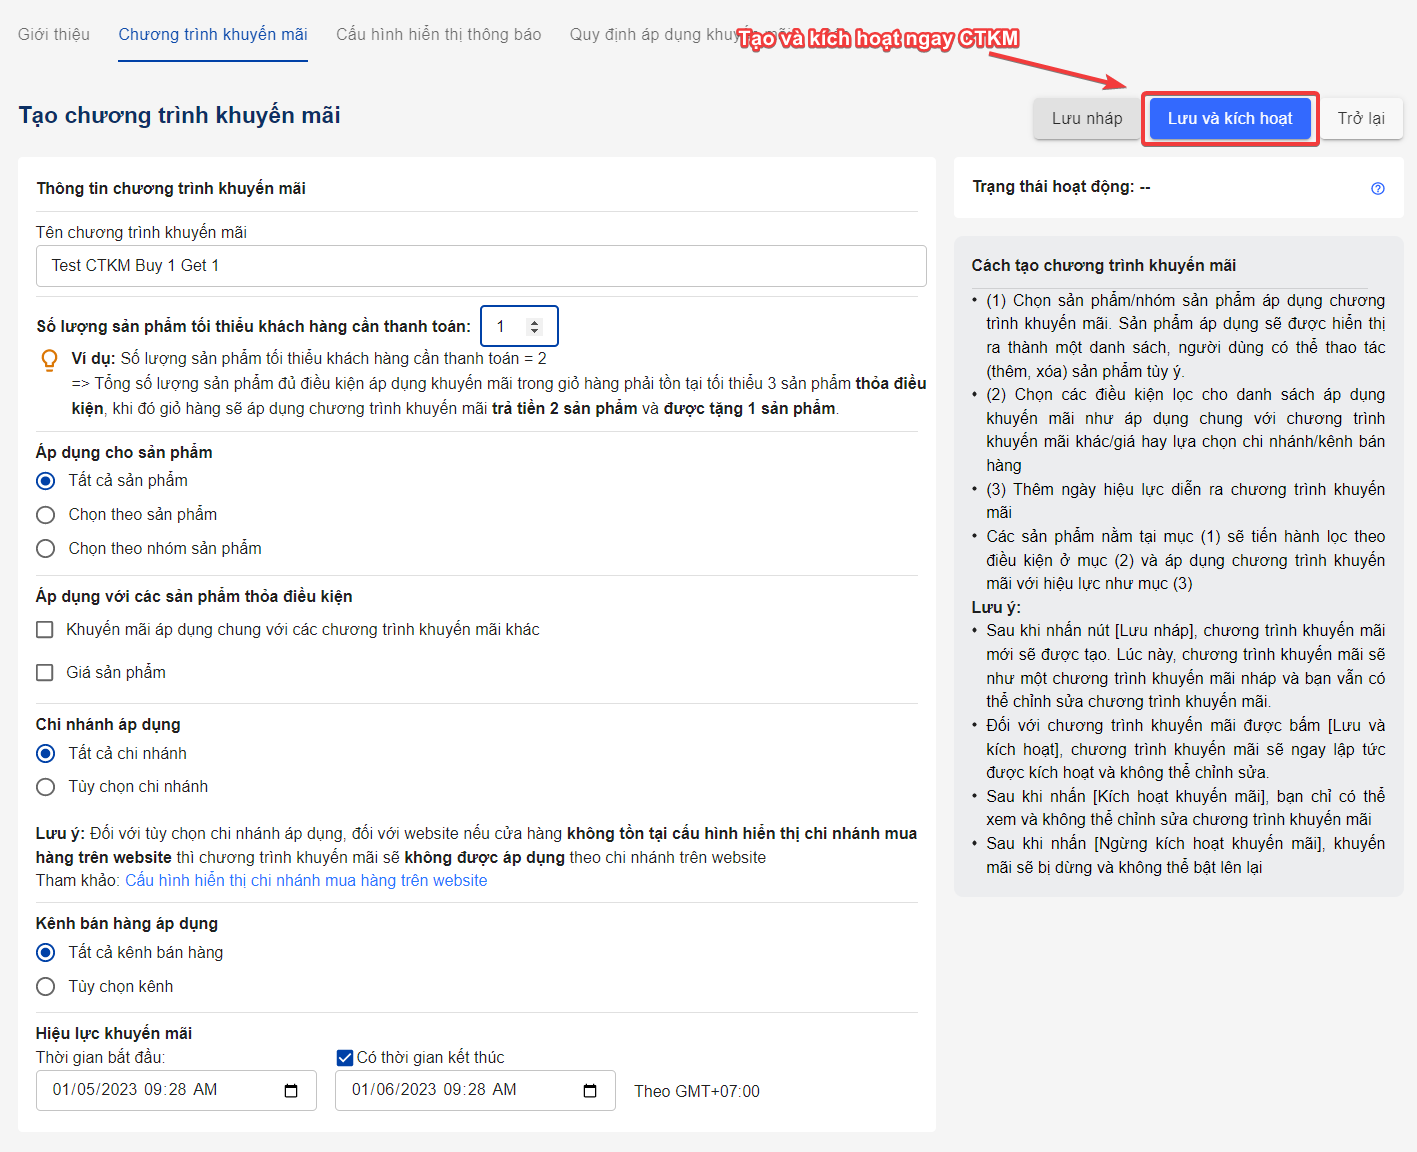Click 'Thông tin chương trình khuyến mãi' heading
Viewport: 1417px width, 1152px height.
pyautogui.click(x=171, y=189)
